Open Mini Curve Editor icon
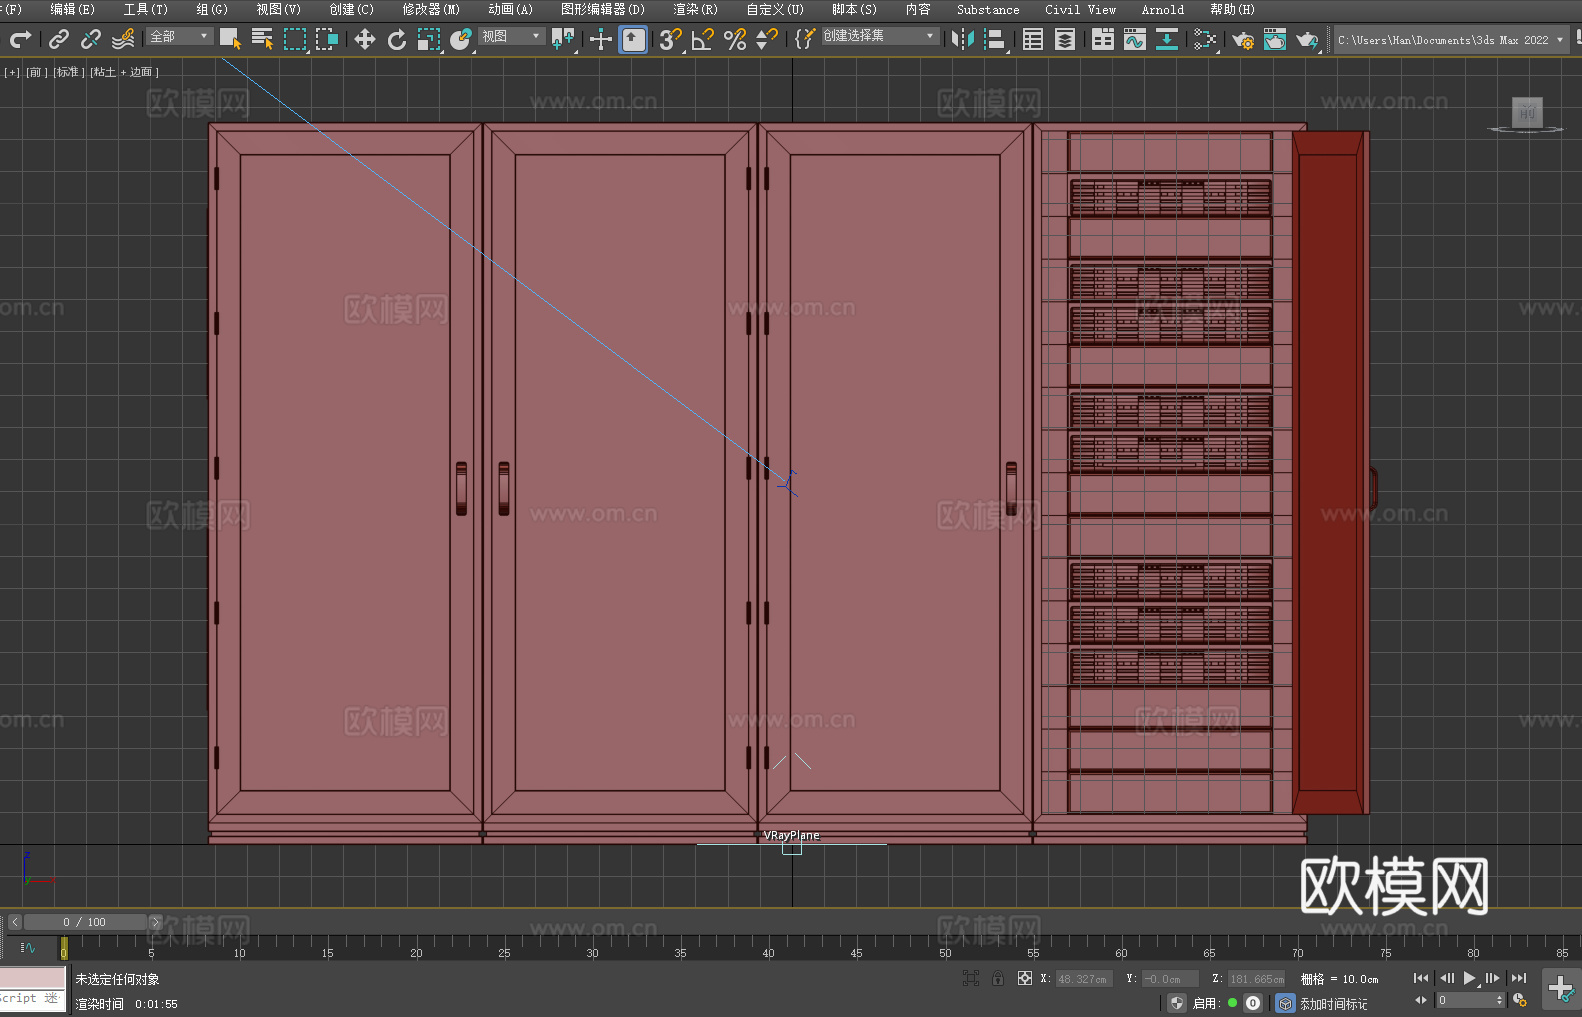Image resolution: width=1582 pixels, height=1017 pixels. 28,947
